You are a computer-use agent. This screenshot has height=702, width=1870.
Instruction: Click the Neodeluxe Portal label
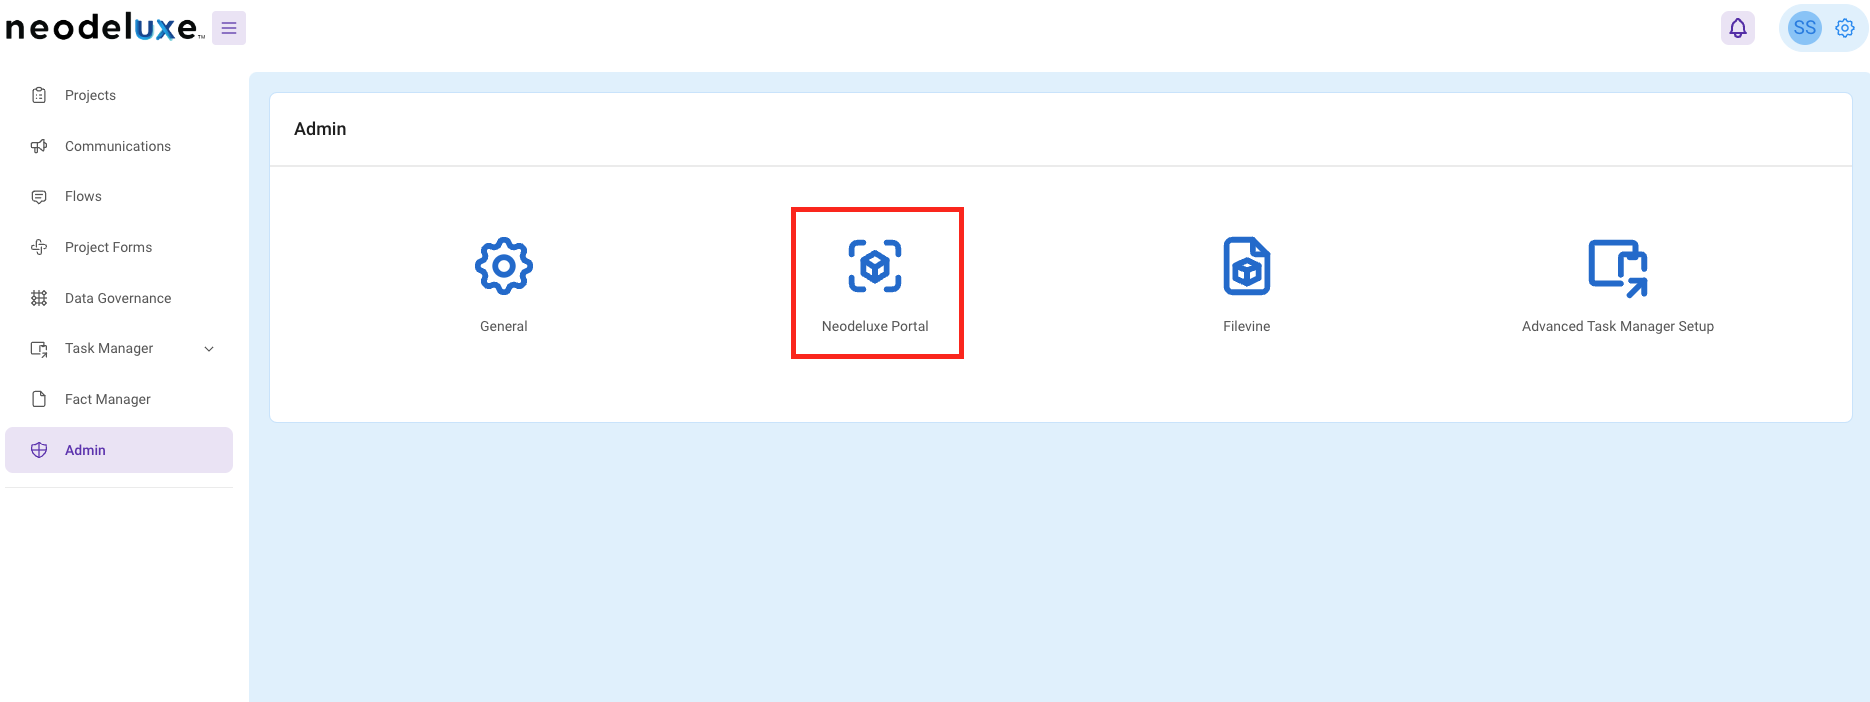pyautogui.click(x=875, y=326)
